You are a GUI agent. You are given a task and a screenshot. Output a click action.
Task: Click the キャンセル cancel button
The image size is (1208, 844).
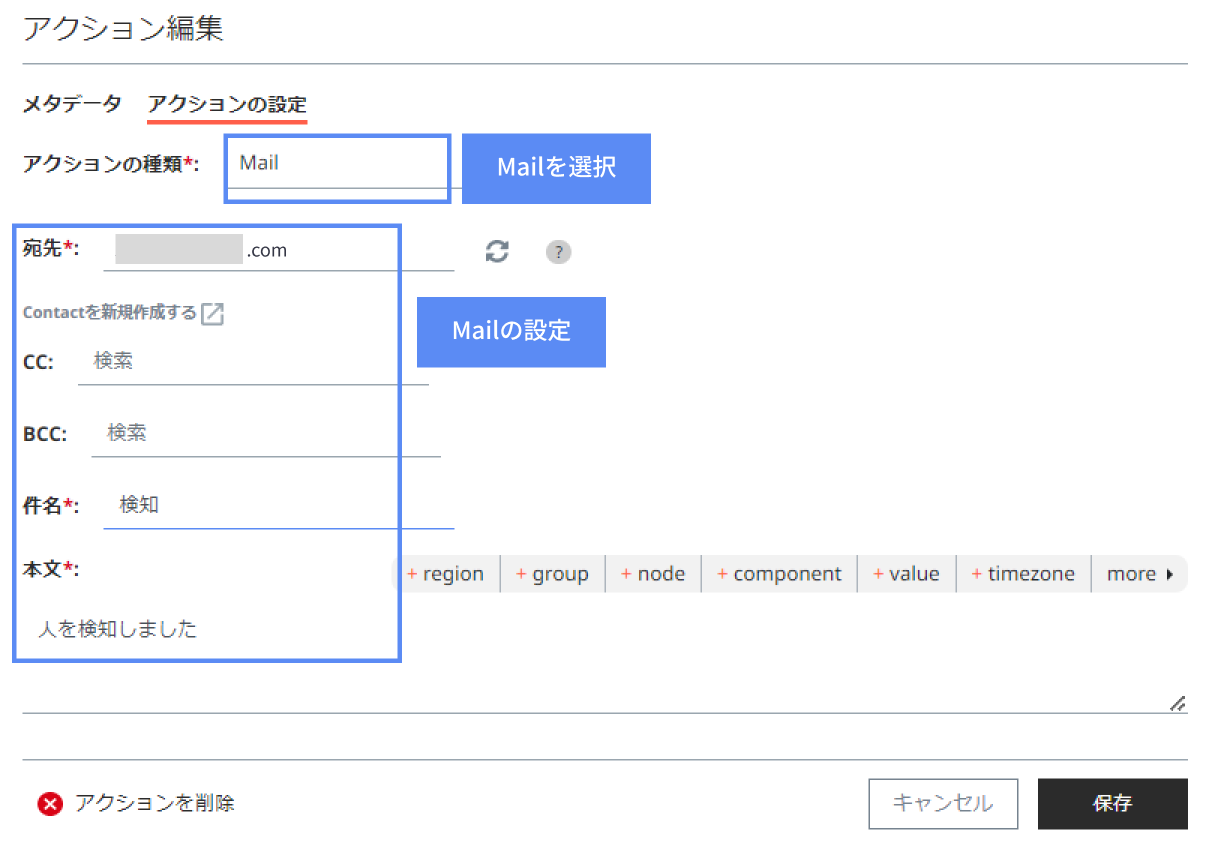point(943,803)
